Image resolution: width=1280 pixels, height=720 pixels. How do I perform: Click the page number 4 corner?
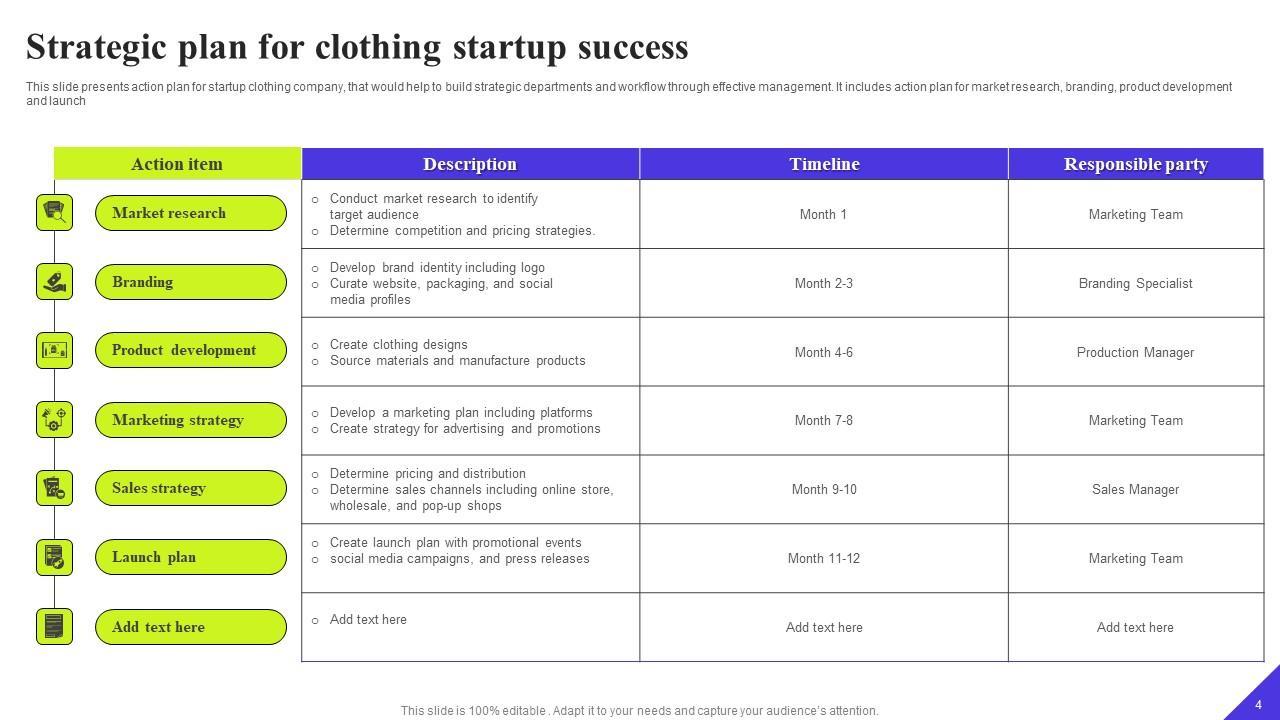click(1258, 704)
